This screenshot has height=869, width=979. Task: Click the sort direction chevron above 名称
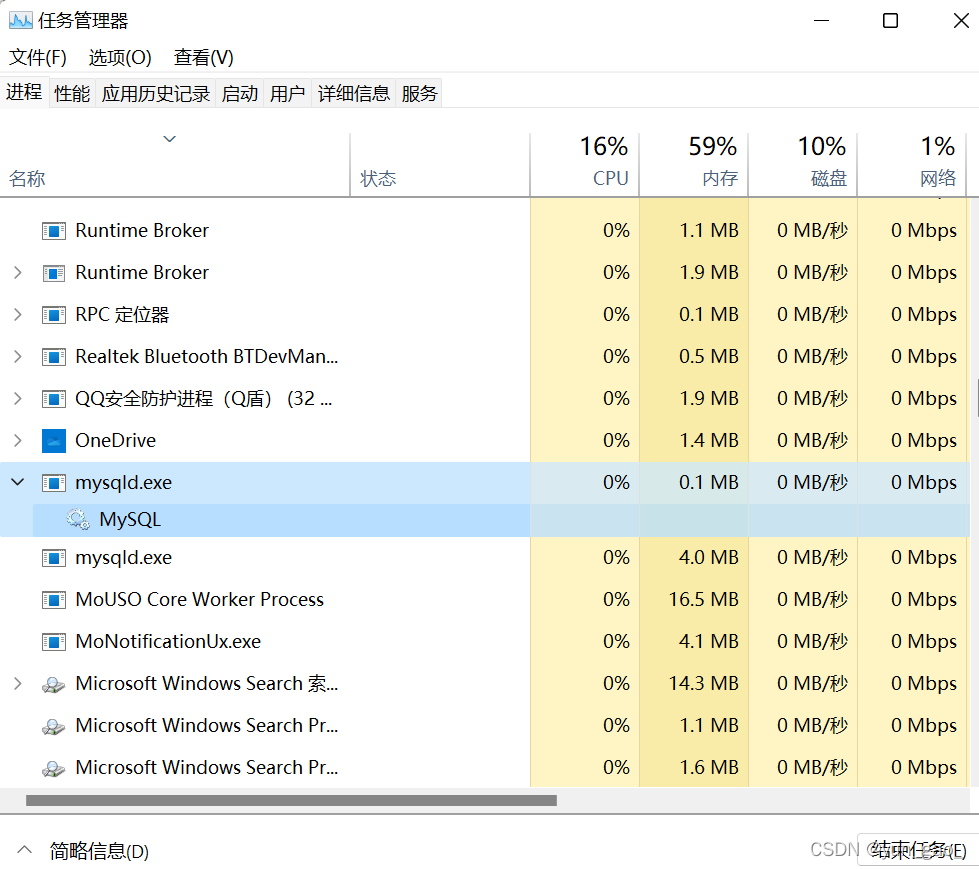click(170, 139)
